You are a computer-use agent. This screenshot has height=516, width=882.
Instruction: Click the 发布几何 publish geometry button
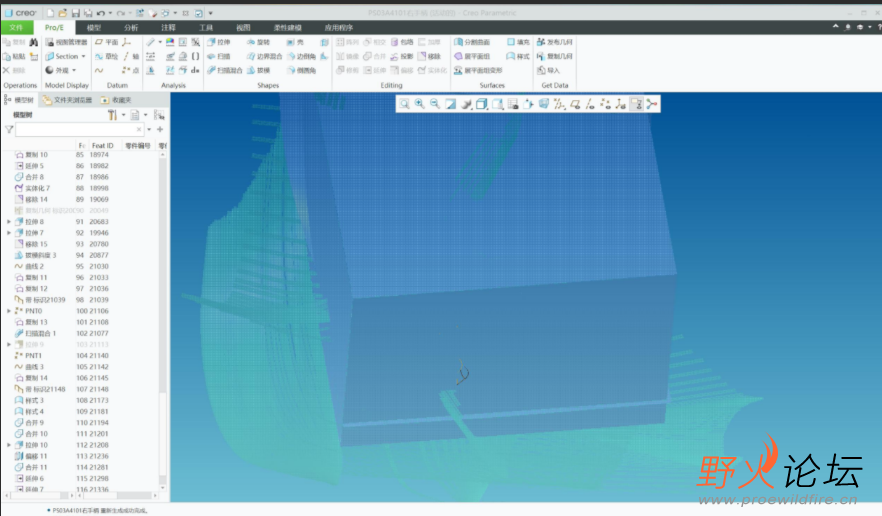click(x=555, y=42)
